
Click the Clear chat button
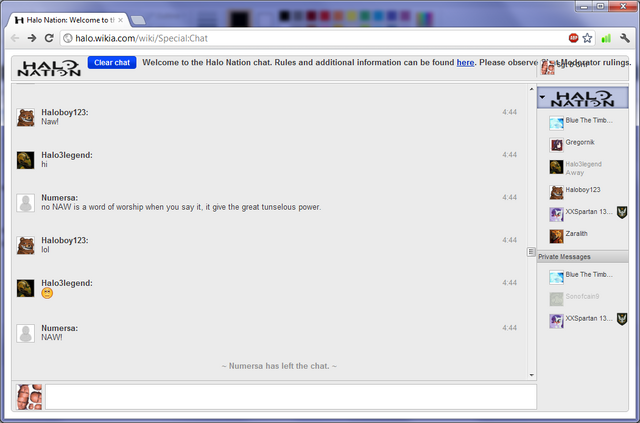coord(112,62)
